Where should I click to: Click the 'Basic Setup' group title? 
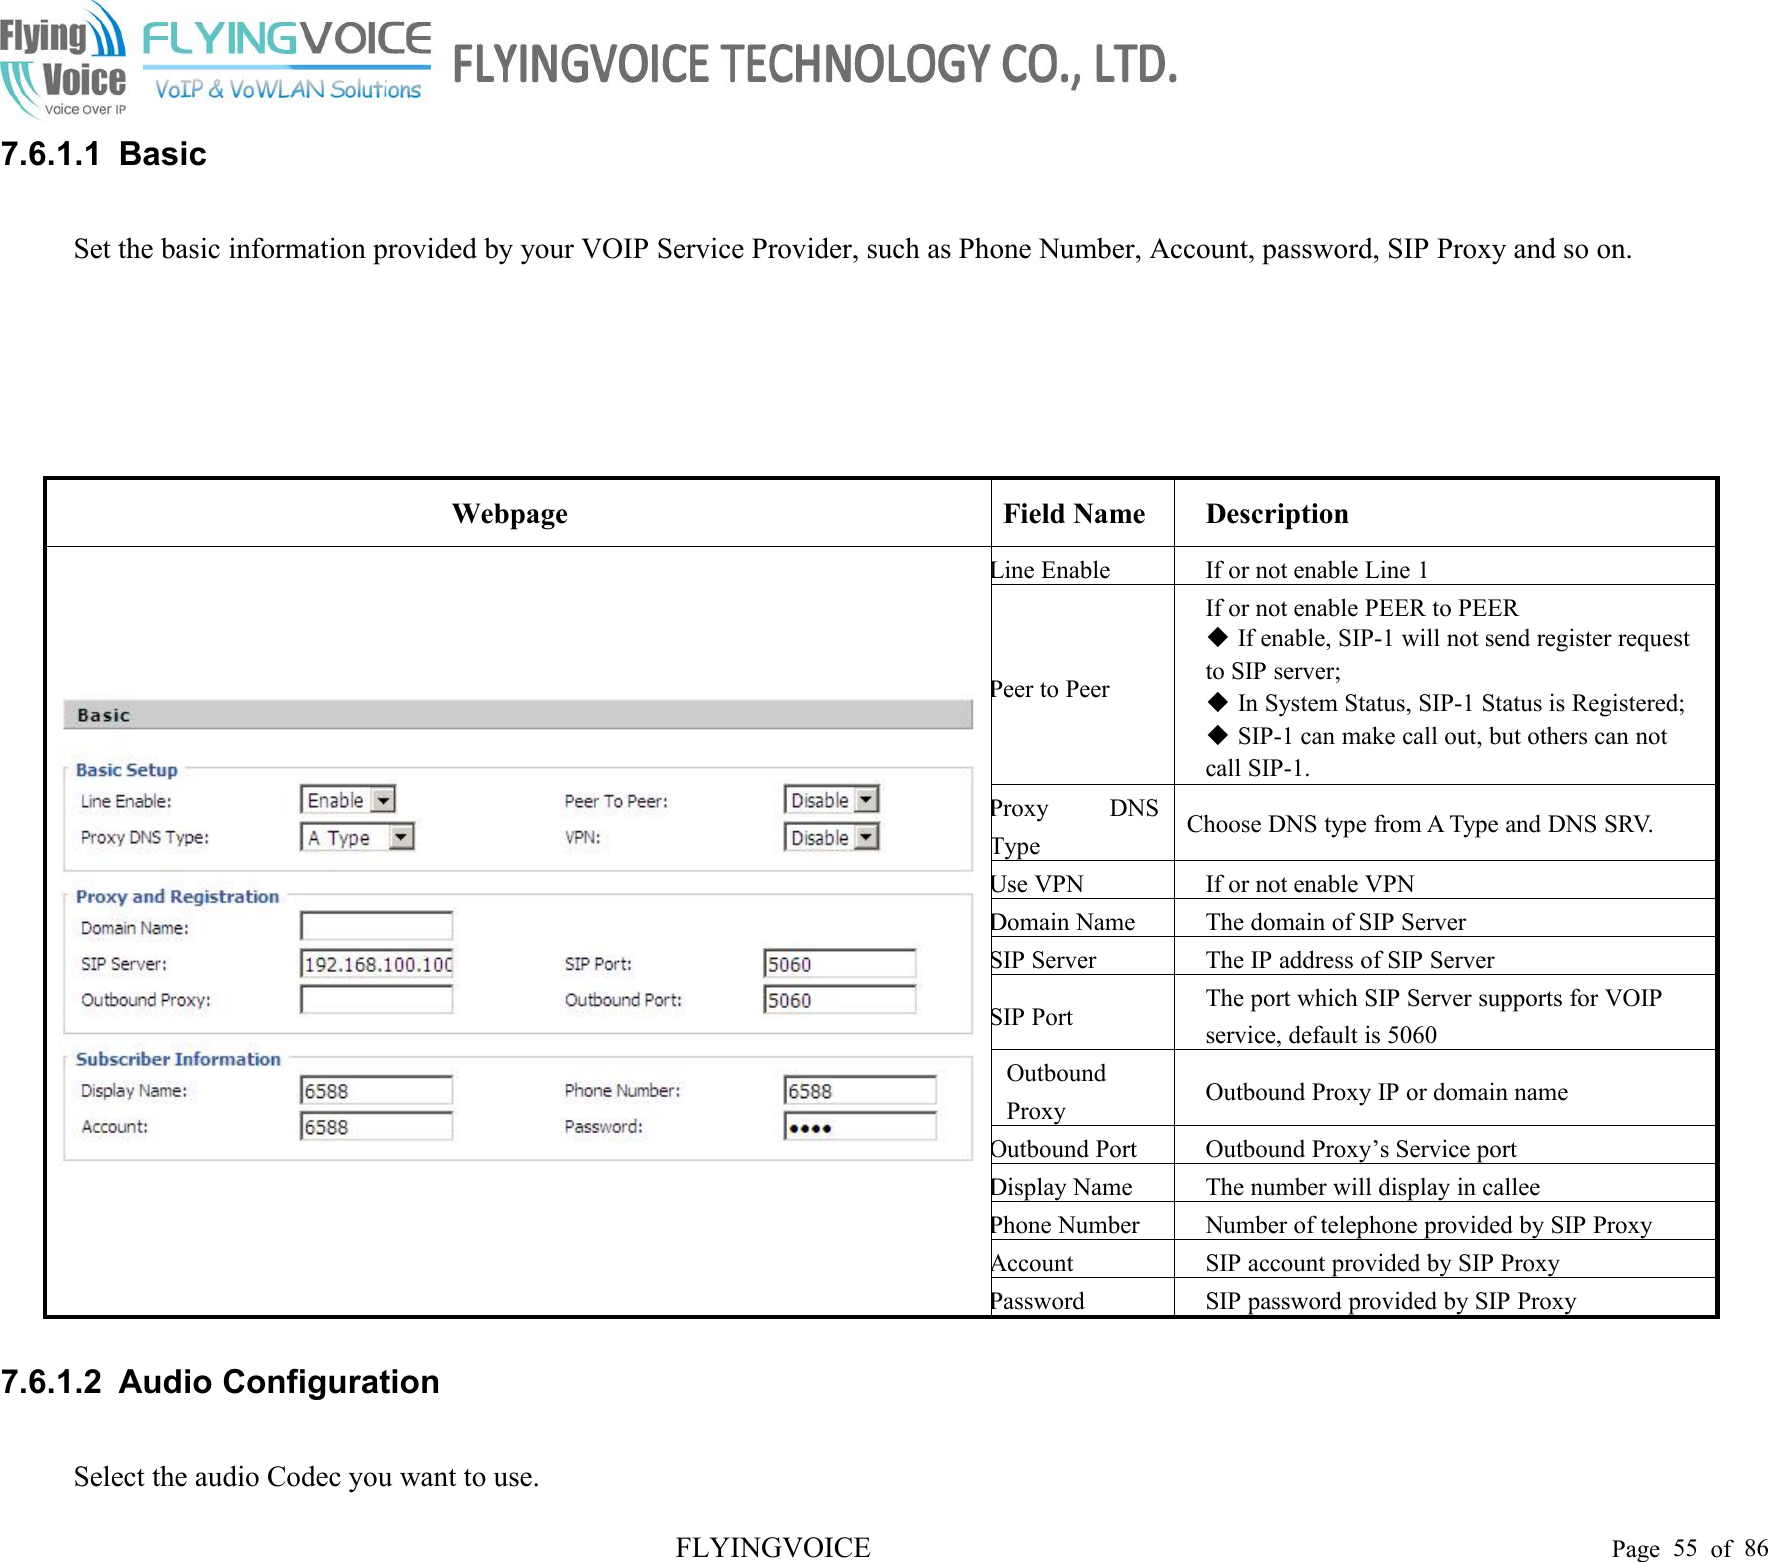tap(127, 770)
